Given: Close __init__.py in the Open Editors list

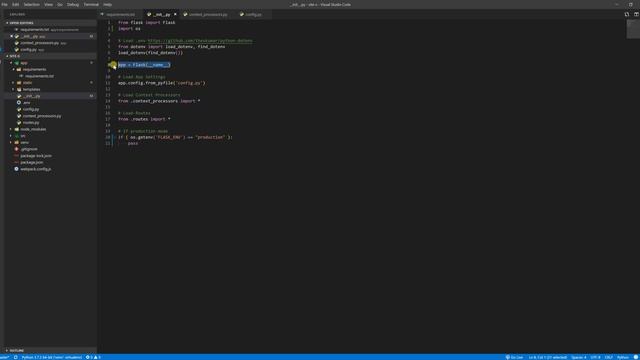Looking at the screenshot, I should point(11,36).
